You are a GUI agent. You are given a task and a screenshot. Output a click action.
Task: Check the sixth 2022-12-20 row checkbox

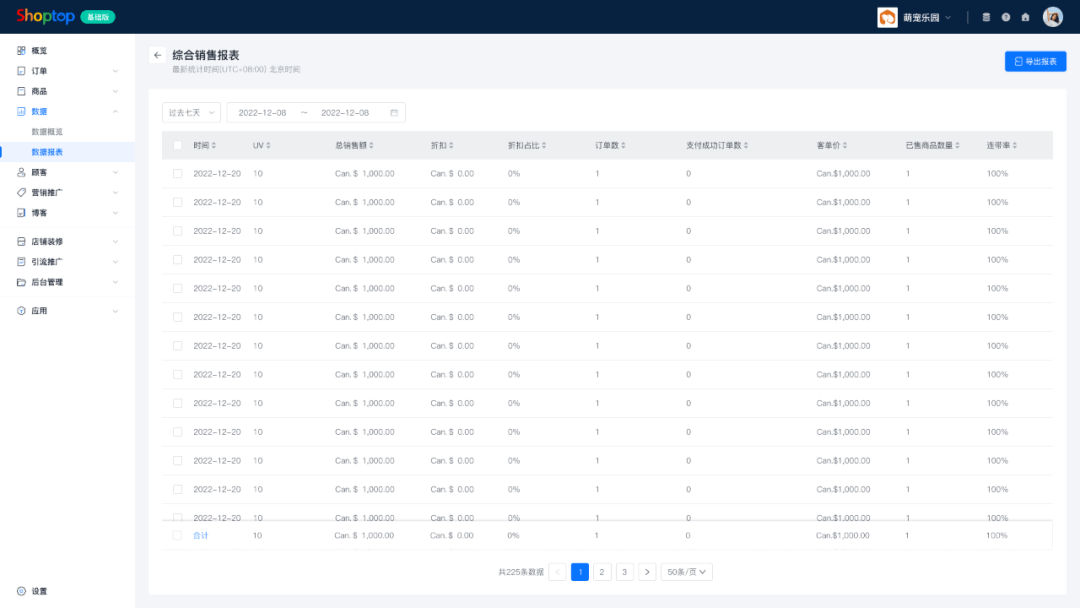178,317
